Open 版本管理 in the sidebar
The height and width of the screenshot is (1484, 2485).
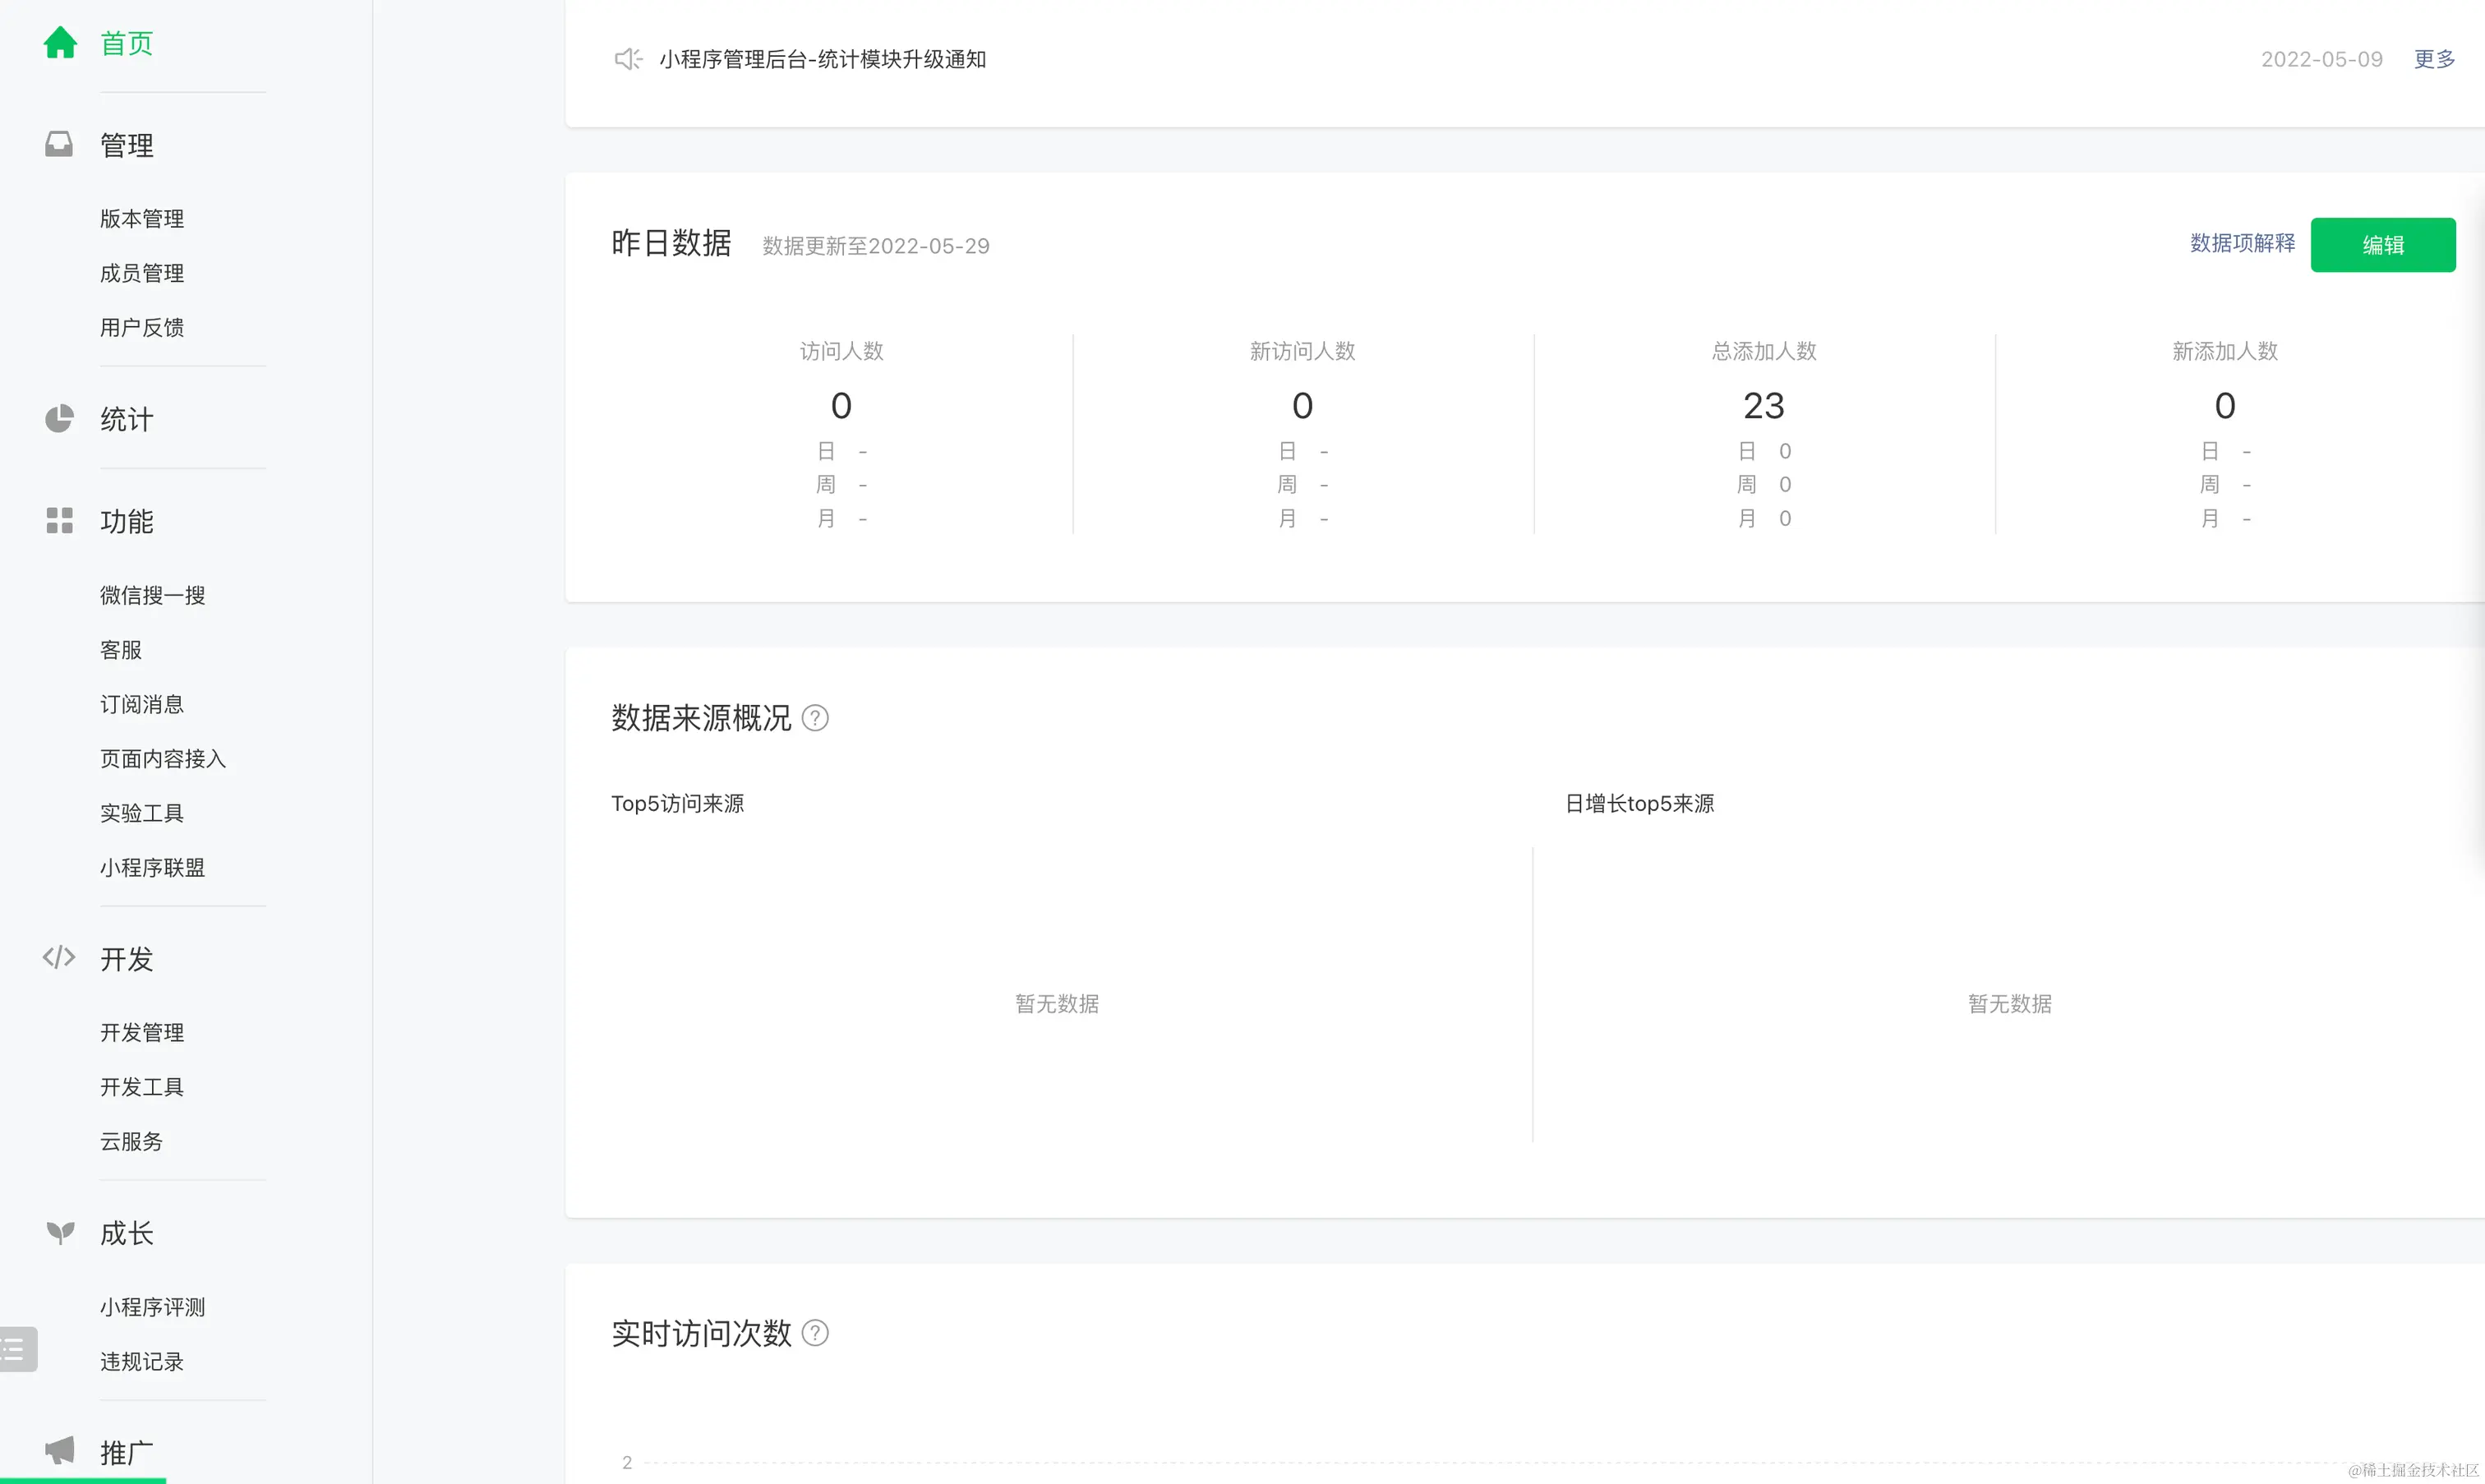tap(142, 219)
